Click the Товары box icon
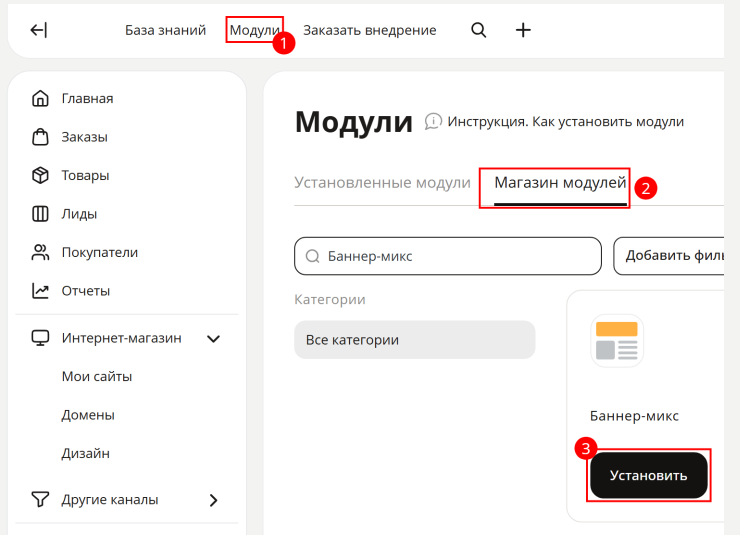740x535 pixels. pyautogui.click(x=40, y=175)
